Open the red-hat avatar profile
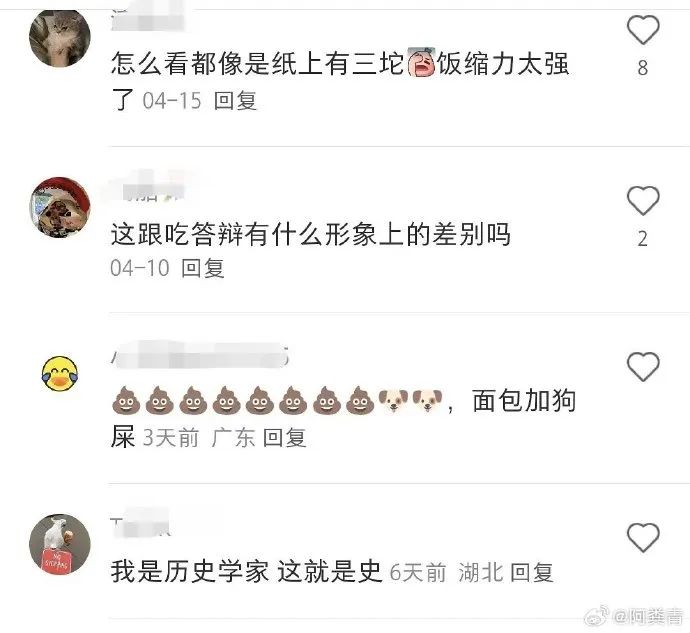The image size is (690, 633). point(60,207)
